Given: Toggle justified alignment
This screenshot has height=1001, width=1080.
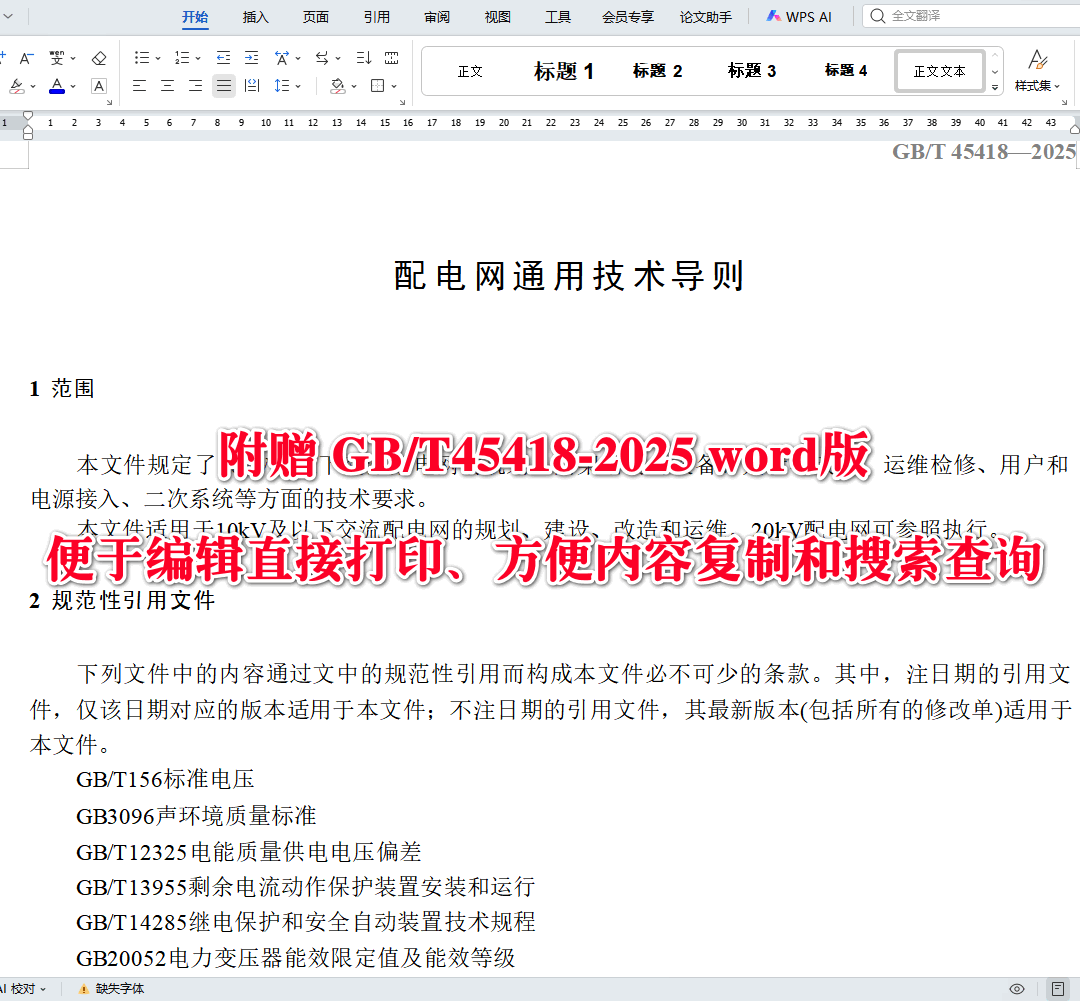Looking at the screenshot, I should click(x=224, y=86).
